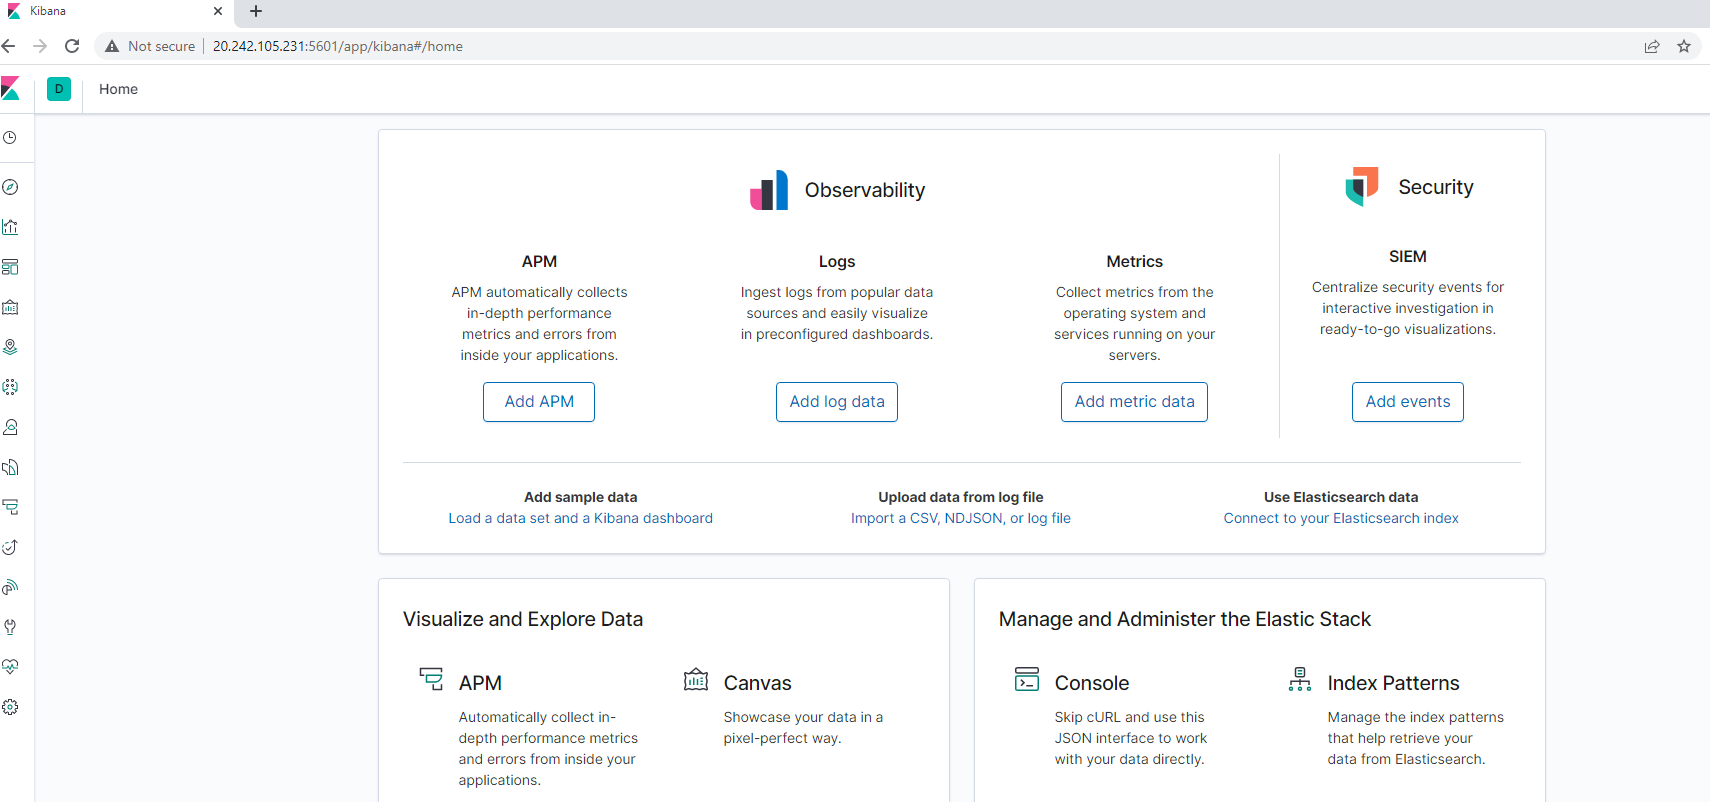Open Machine Learning icon in sidebar

click(10, 387)
